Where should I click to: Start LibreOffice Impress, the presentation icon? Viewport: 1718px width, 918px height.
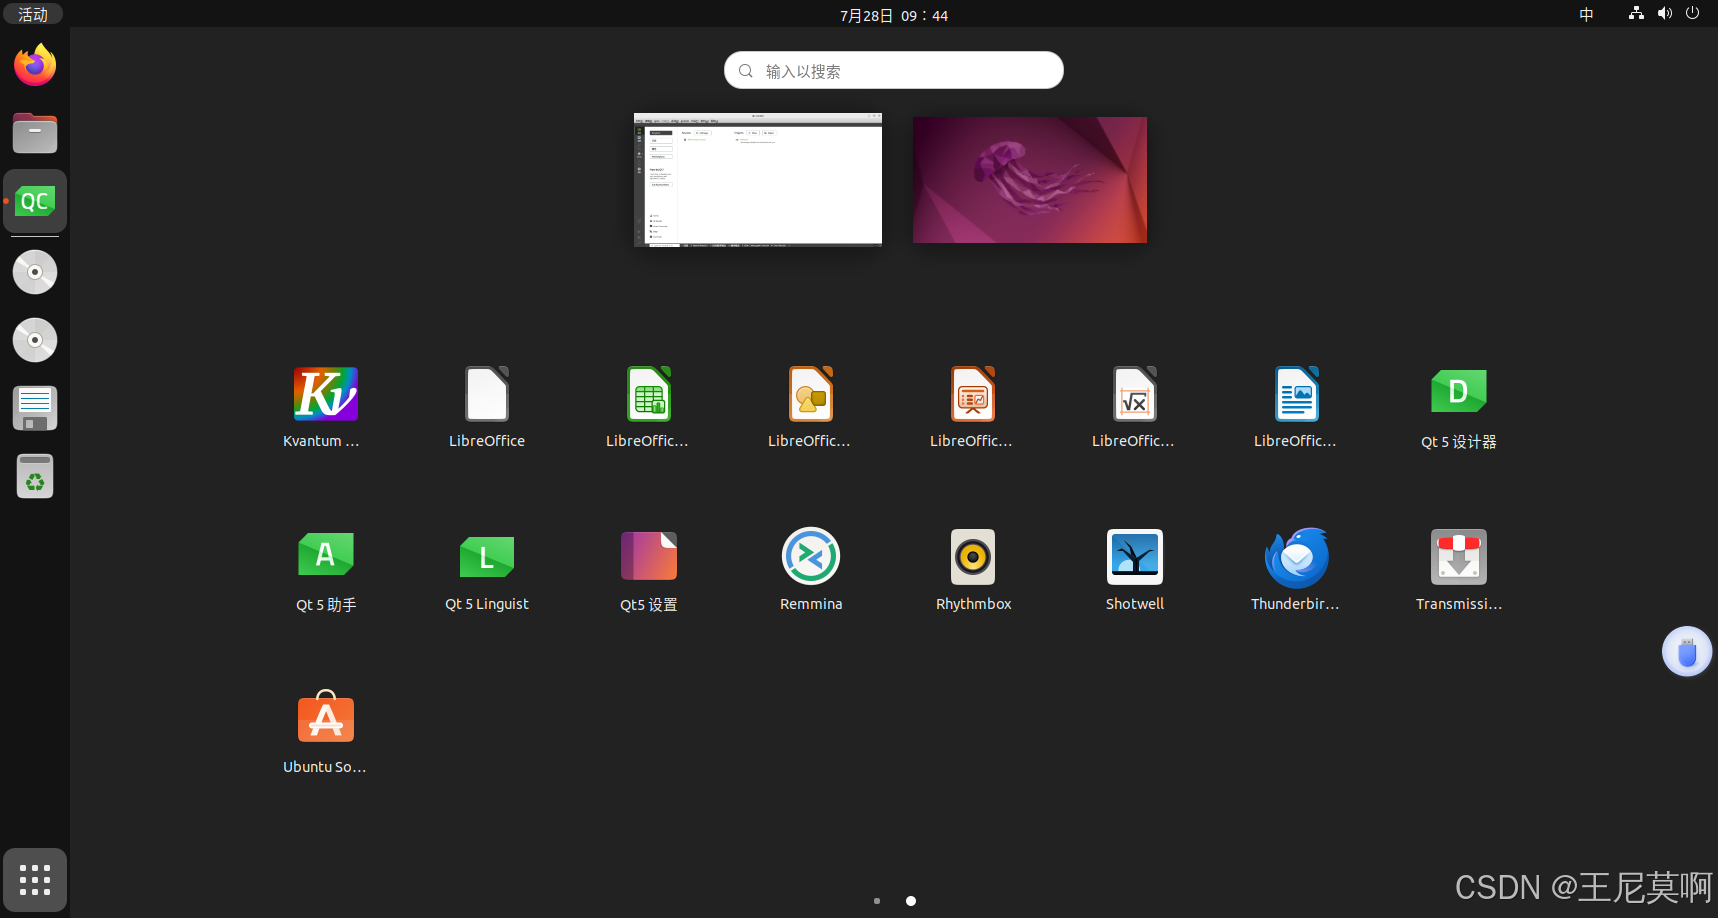973,394
